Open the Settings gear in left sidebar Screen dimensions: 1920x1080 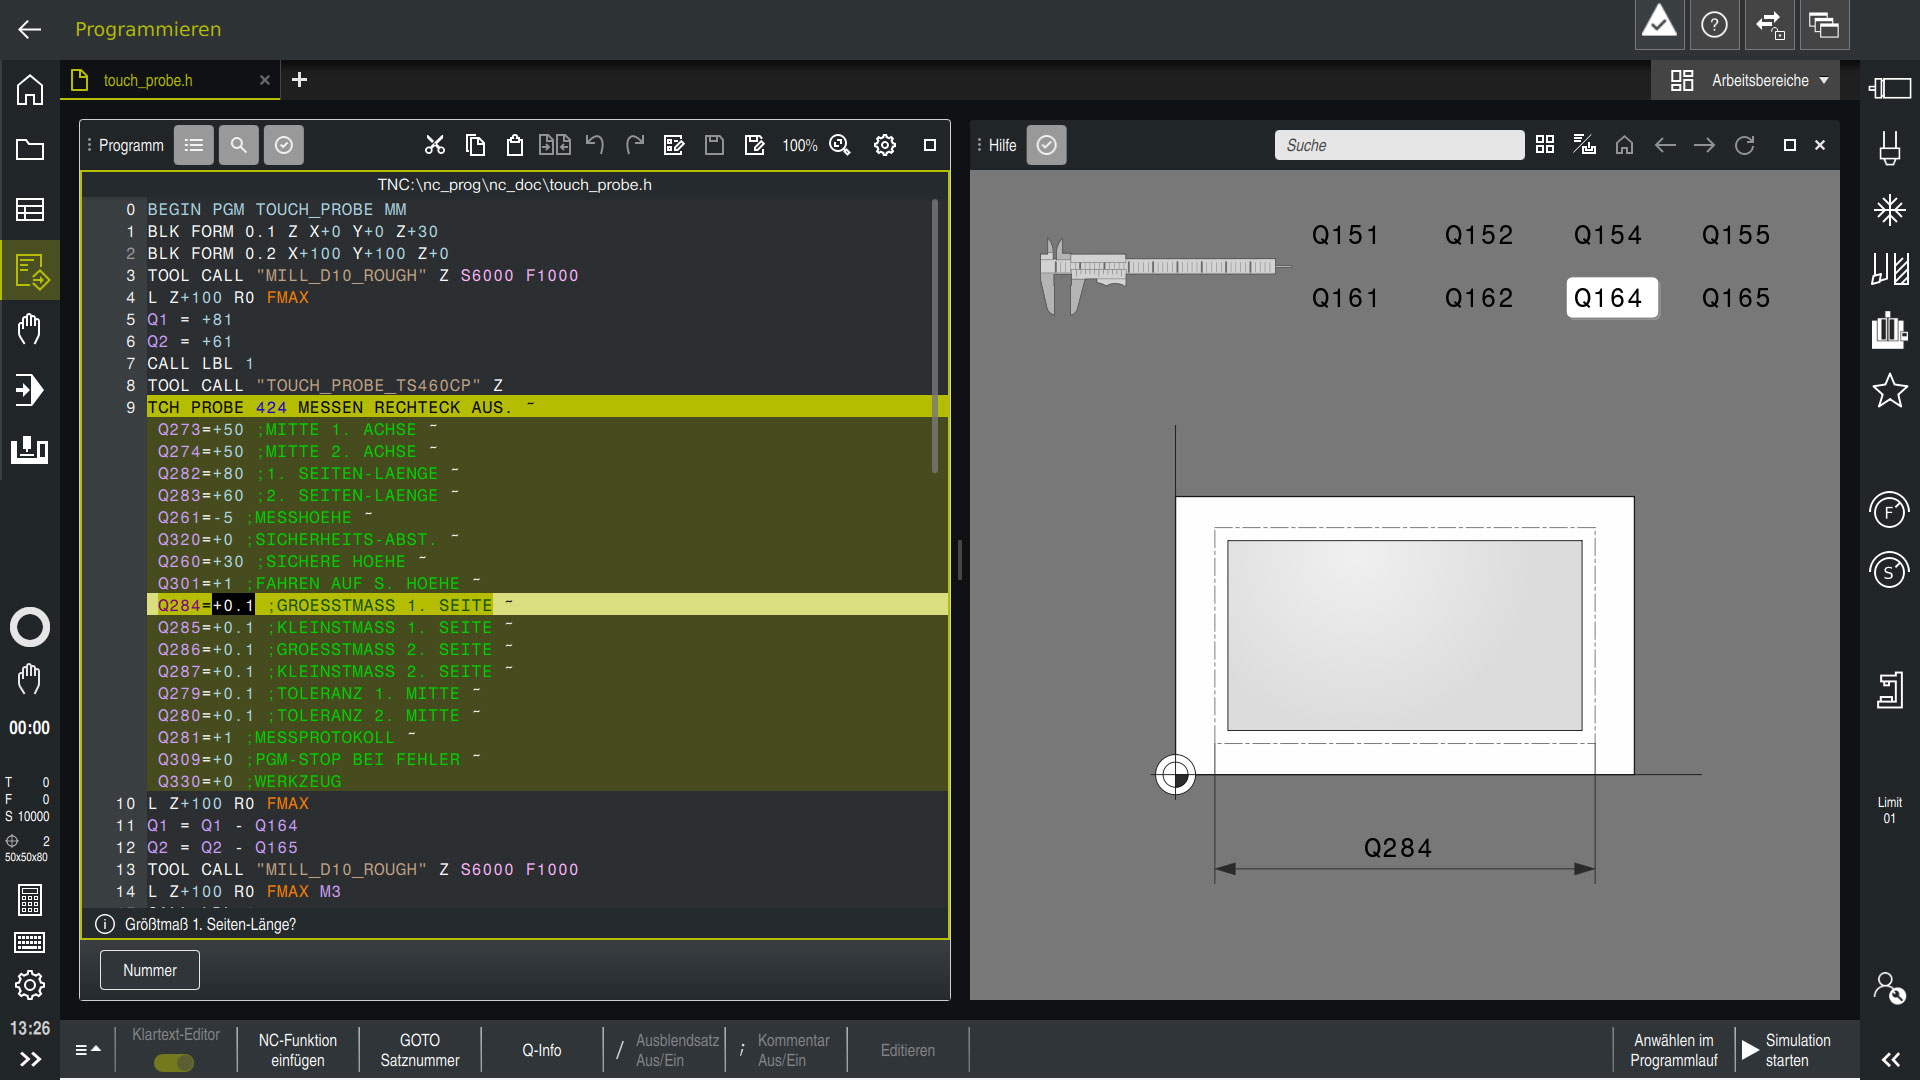pos(30,985)
